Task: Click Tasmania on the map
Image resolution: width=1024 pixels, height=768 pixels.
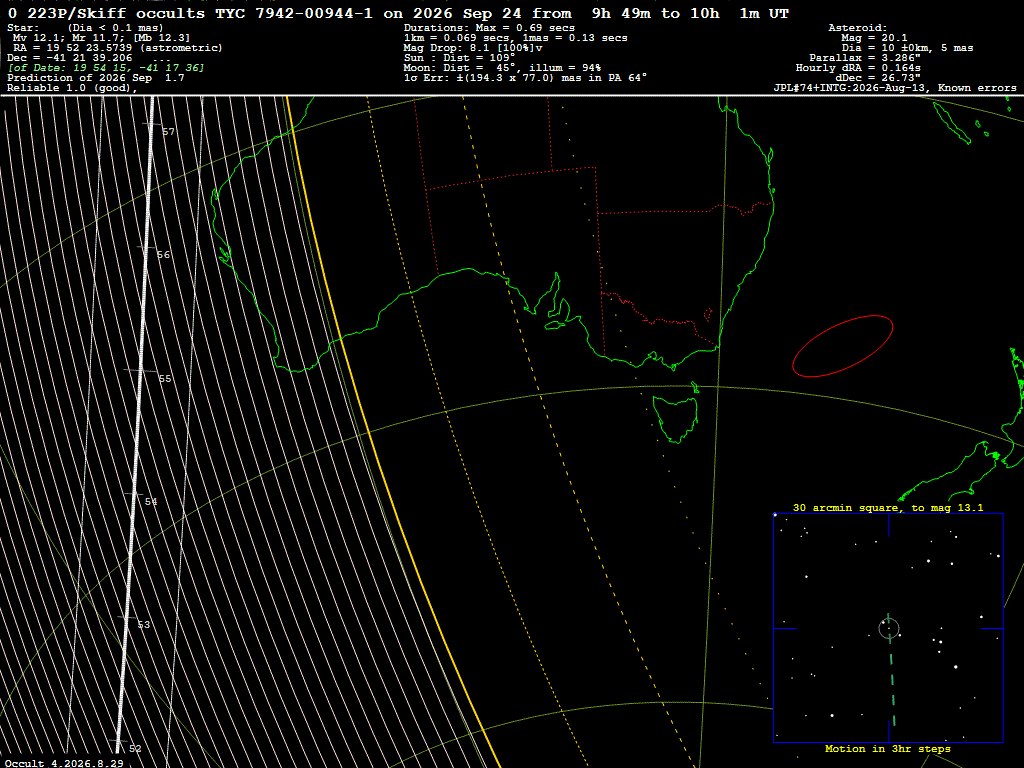Action: coord(676,418)
